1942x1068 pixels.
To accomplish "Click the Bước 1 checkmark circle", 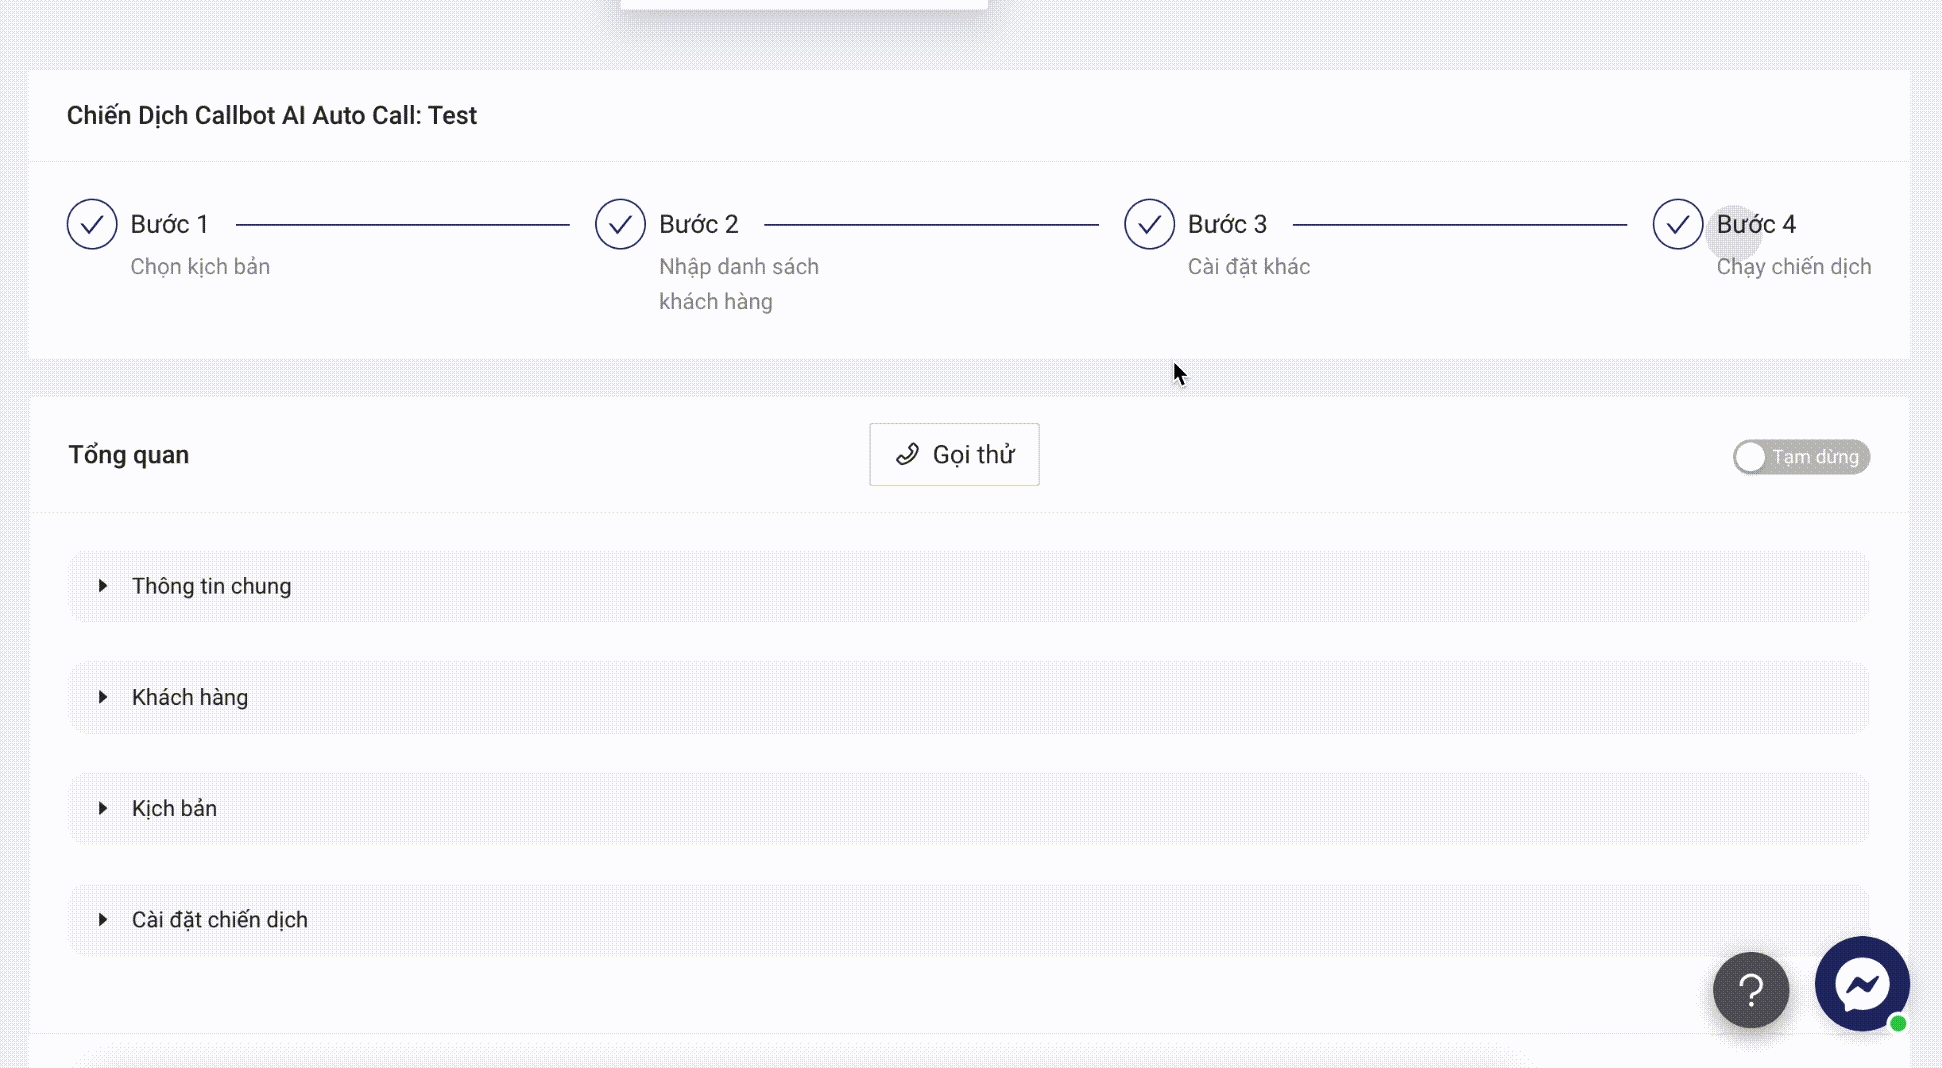I will click(x=92, y=224).
